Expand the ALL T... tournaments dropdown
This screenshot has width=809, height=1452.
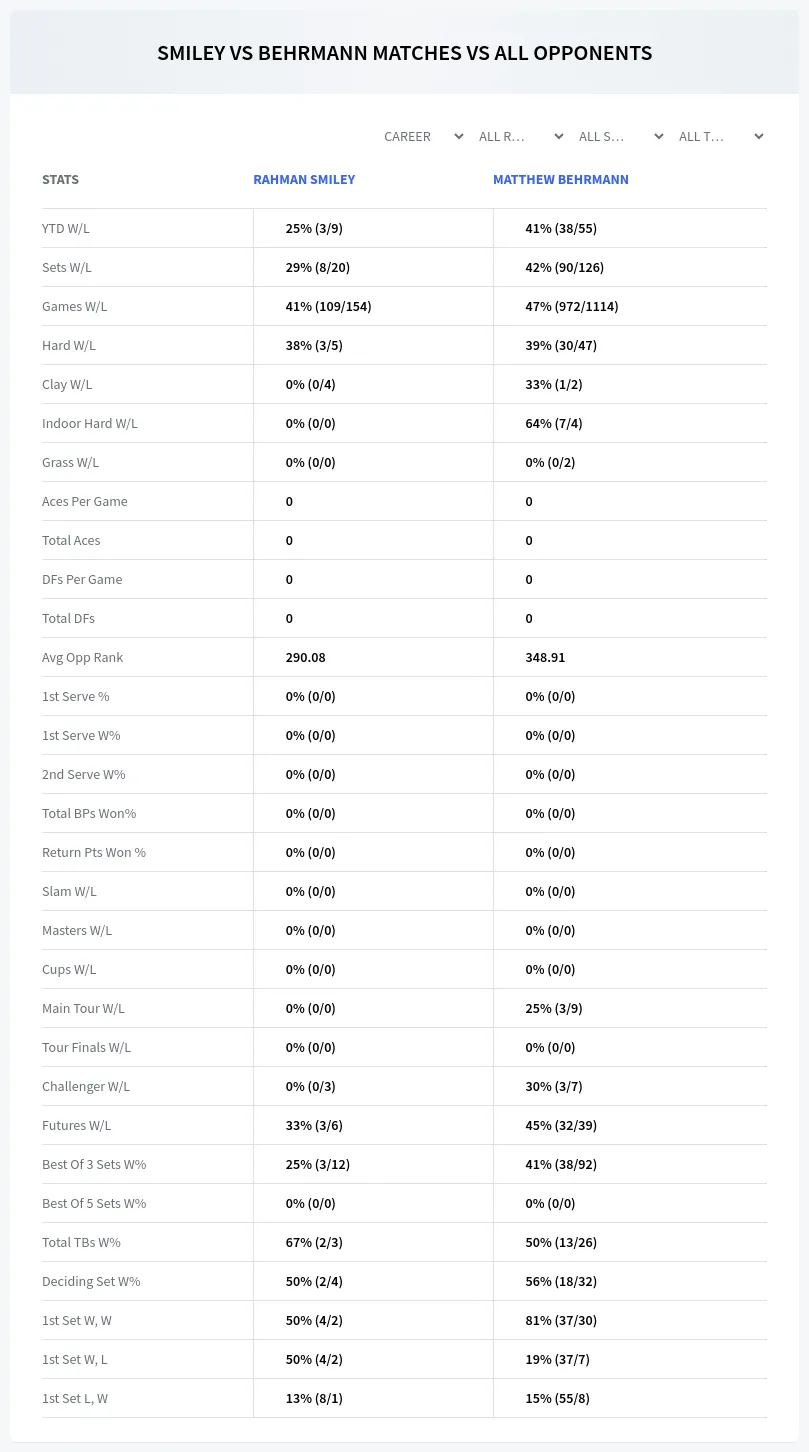(x=720, y=136)
